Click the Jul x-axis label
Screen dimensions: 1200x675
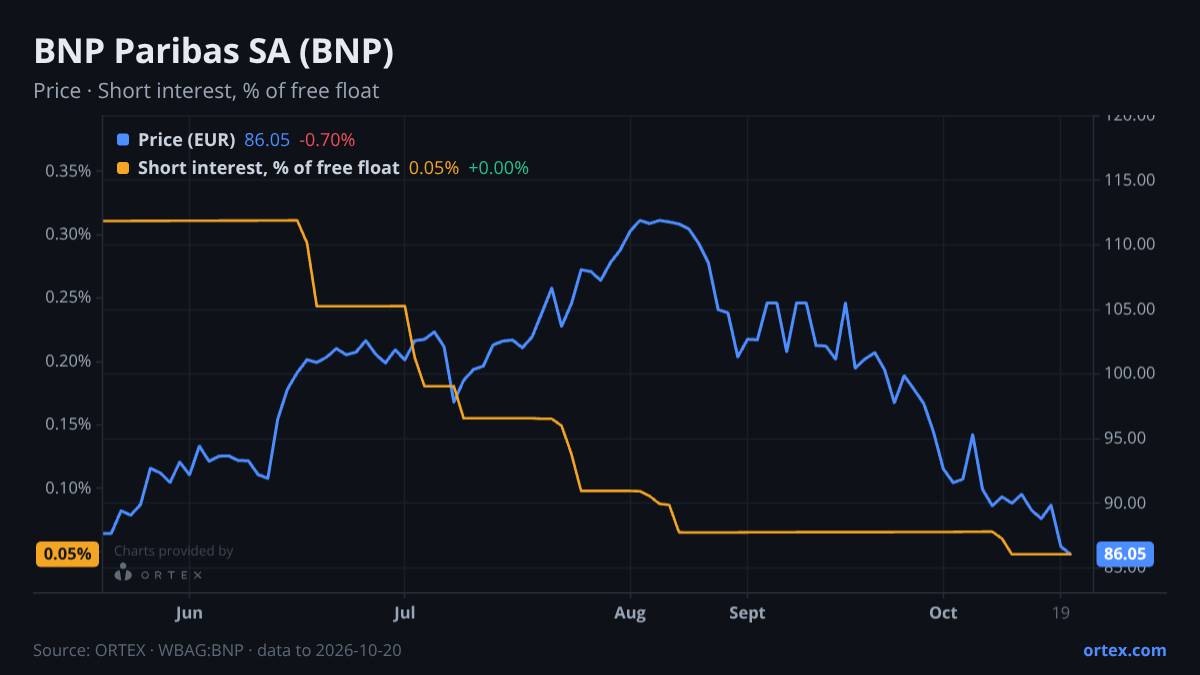click(x=404, y=612)
